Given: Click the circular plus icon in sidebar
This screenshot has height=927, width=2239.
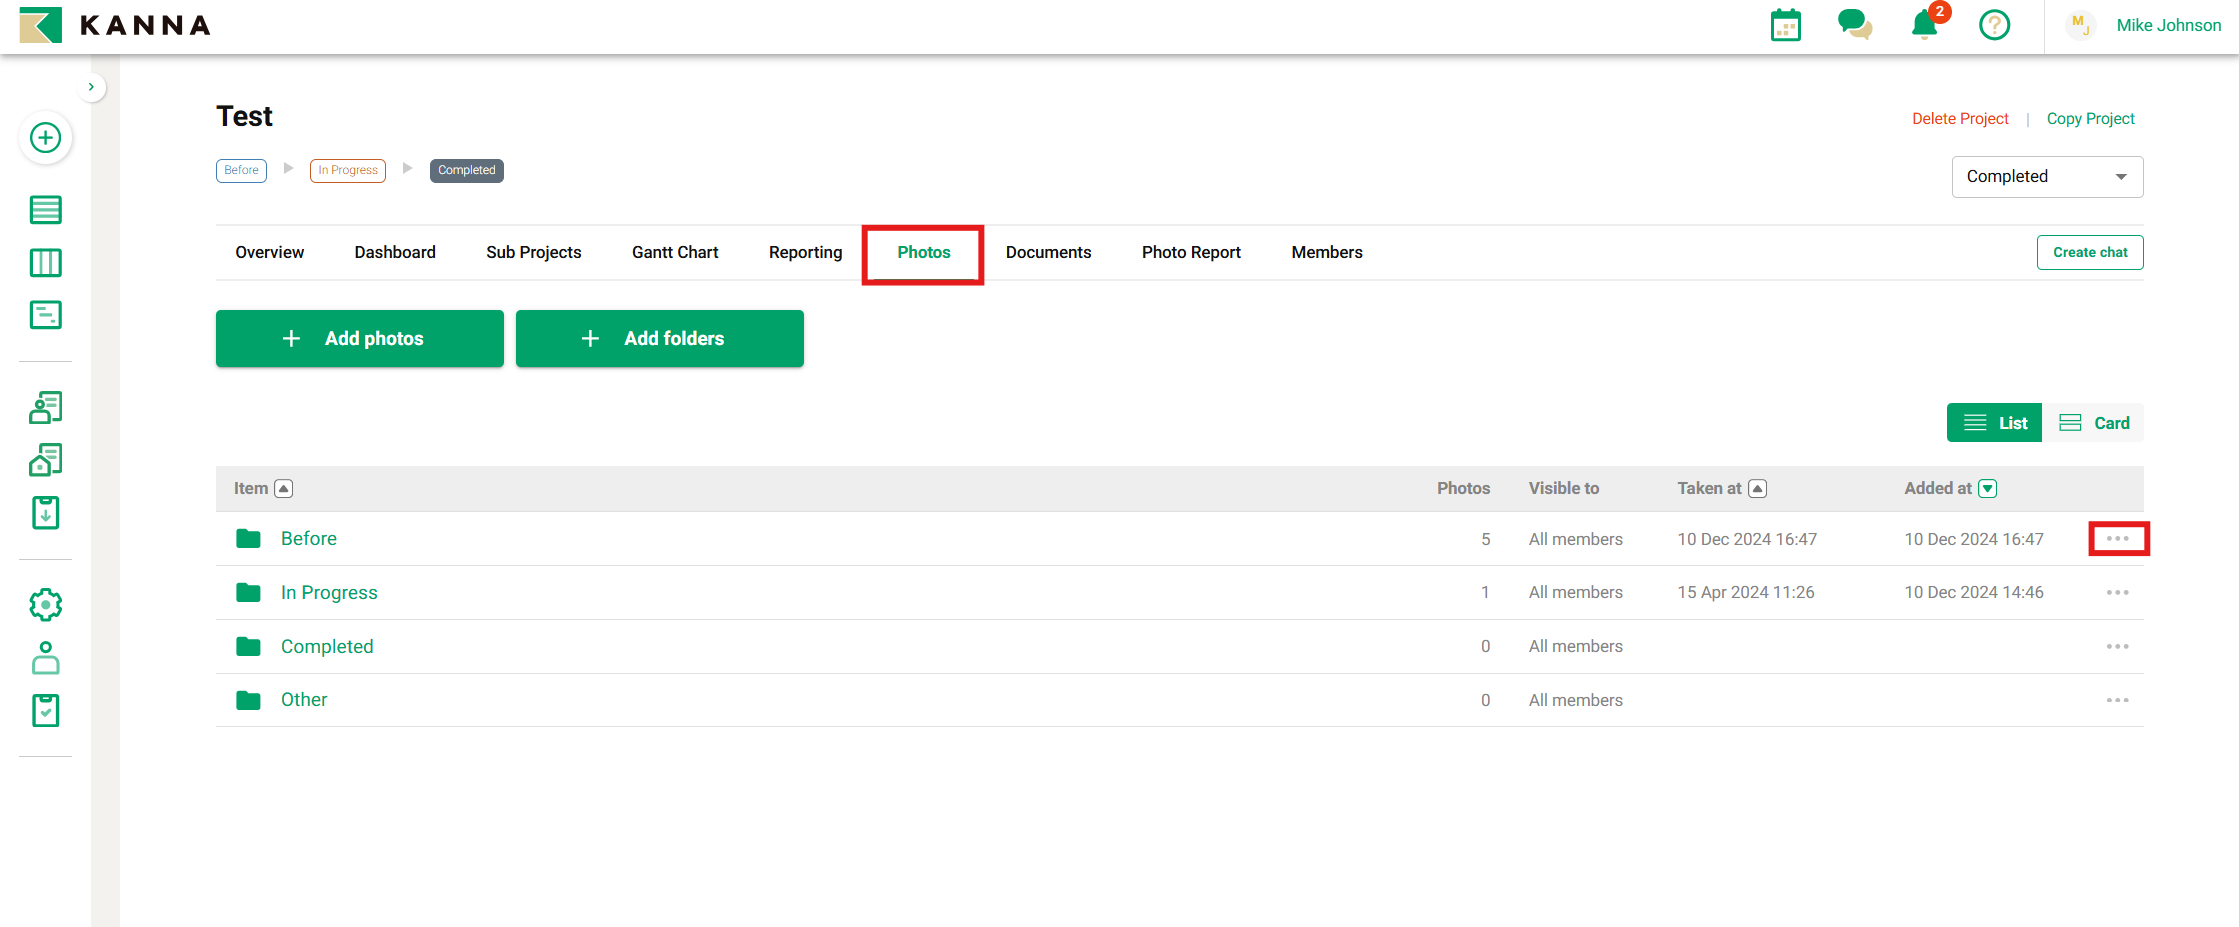Looking at the screenshot, I should point(45,138).
